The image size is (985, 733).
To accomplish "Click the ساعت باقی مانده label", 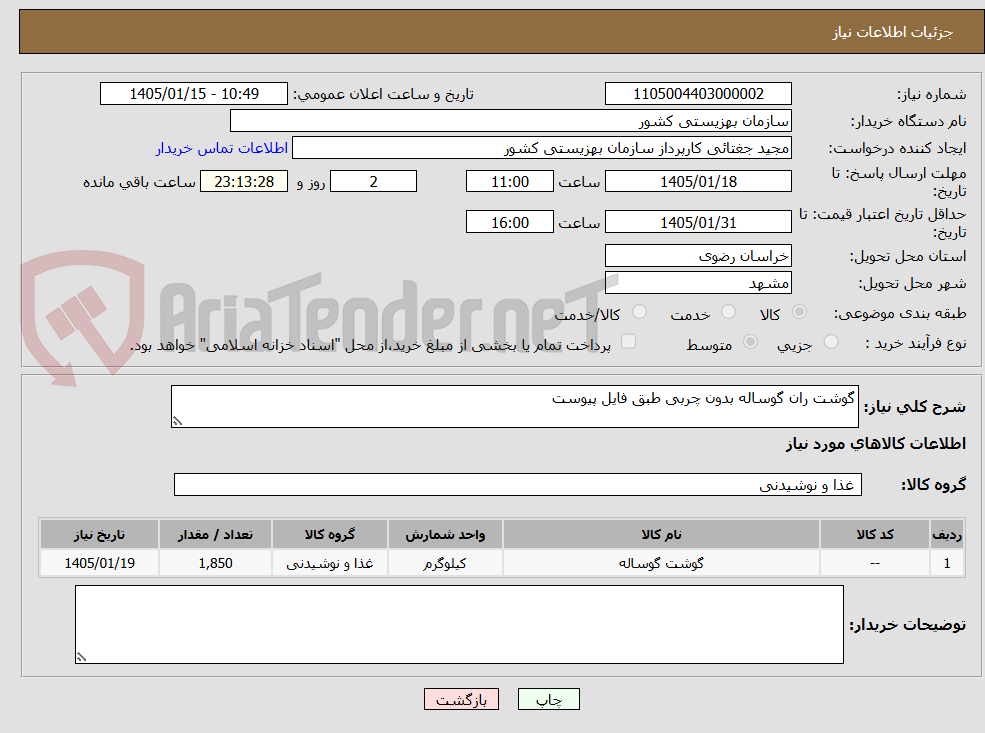I will [139, 182].
